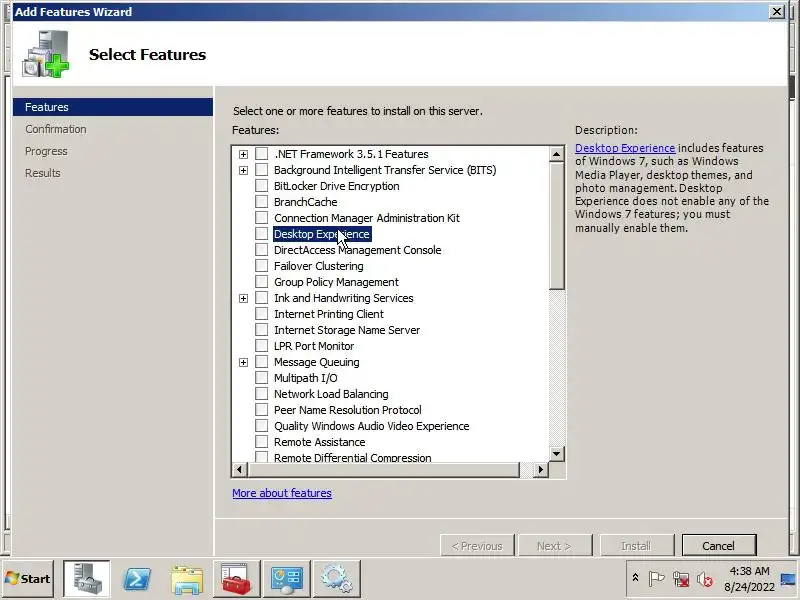
Task: Select the BranchCache label
Action: pos(305,202)
